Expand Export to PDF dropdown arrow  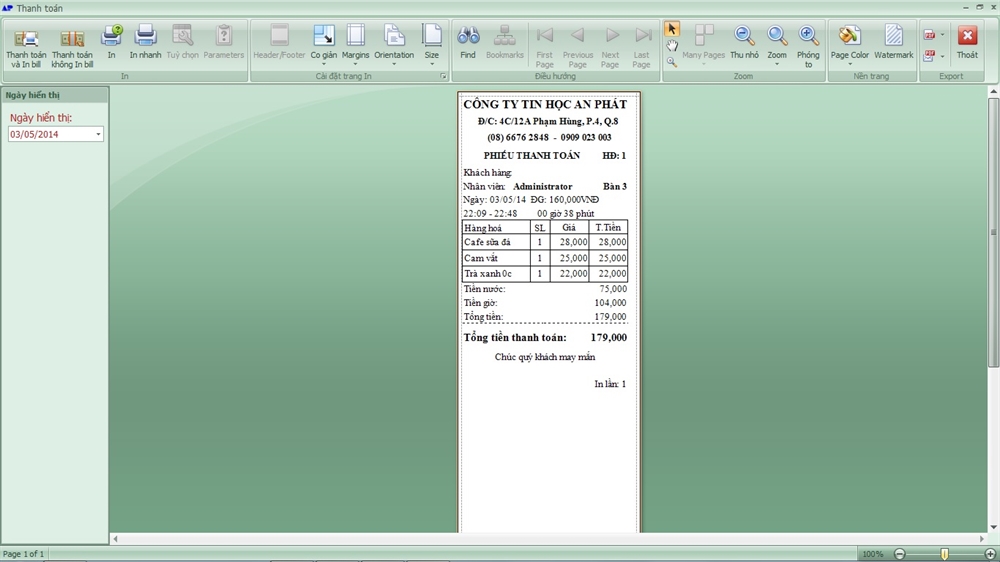(x=943, y=35)
